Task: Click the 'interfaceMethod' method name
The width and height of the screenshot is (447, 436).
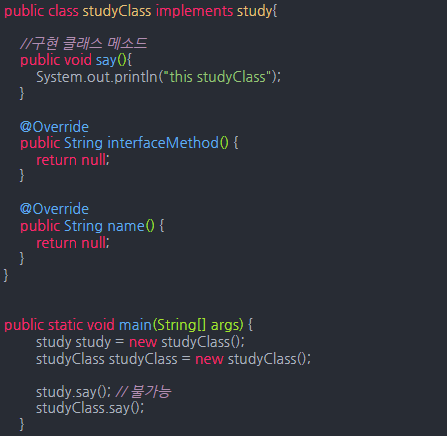Action: pos(163,143)
